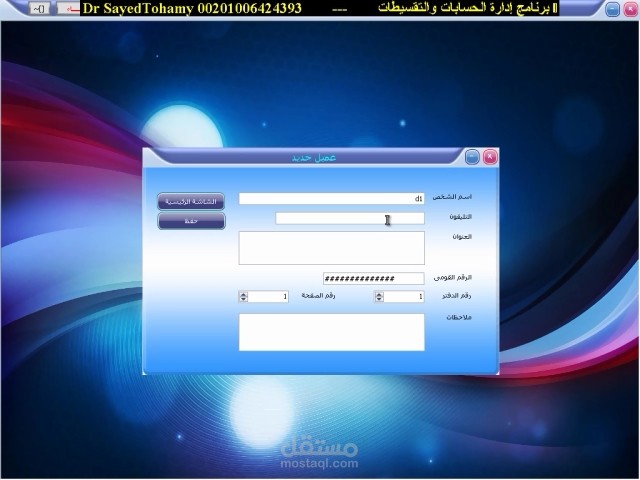Click the spinner arrows of رقم الصفحة
The width and height of the screenshot is (640, 480).
(x=243, y=297)
